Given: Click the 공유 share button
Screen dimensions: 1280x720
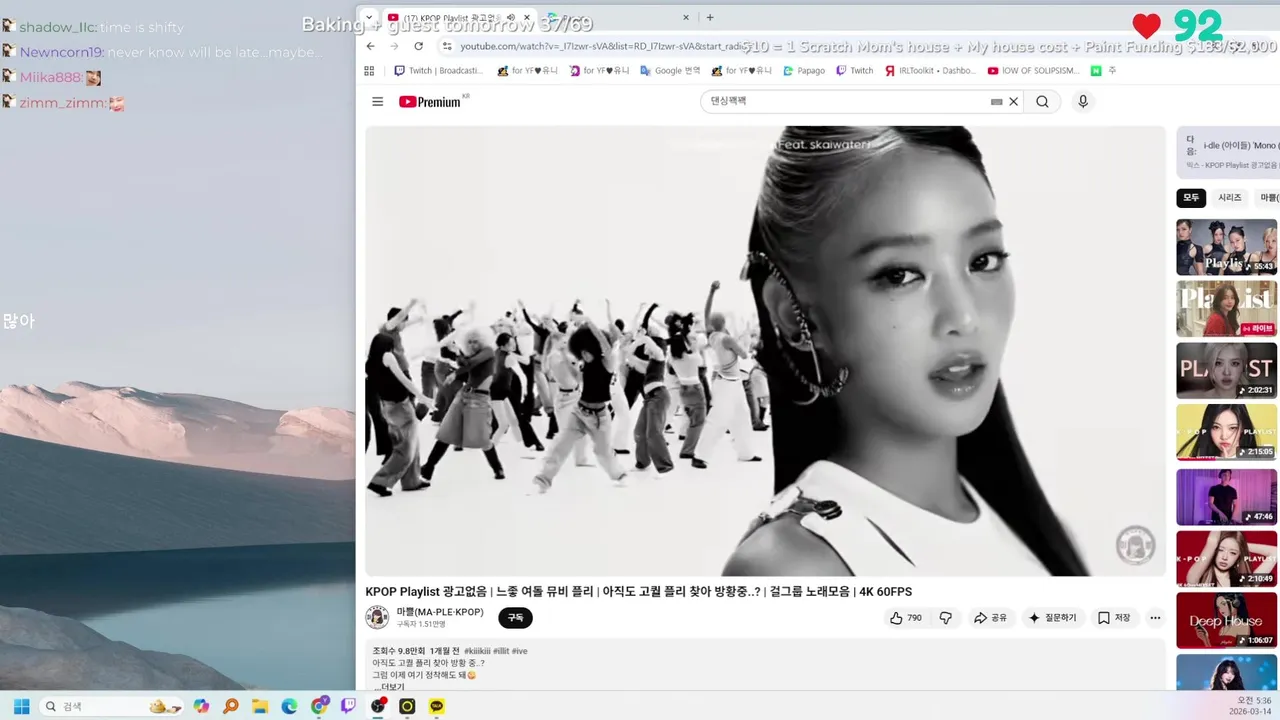Looking at the screenshot, I should (x=991, y=618).
